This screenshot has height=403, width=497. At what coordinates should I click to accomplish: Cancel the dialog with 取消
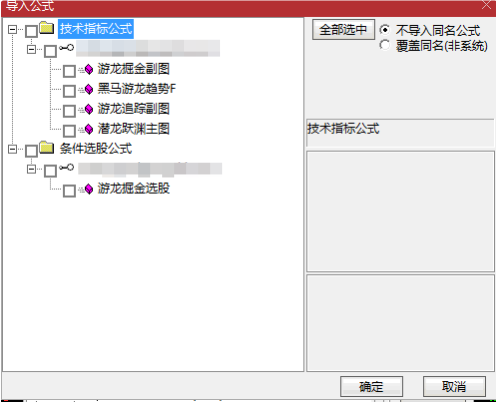tap(454, 387)
